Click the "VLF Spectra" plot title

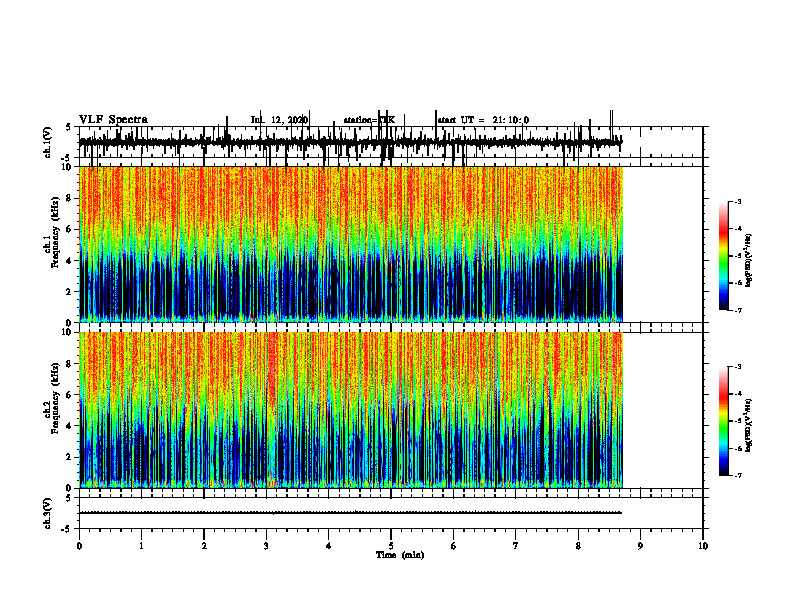[x=113, y=120]
